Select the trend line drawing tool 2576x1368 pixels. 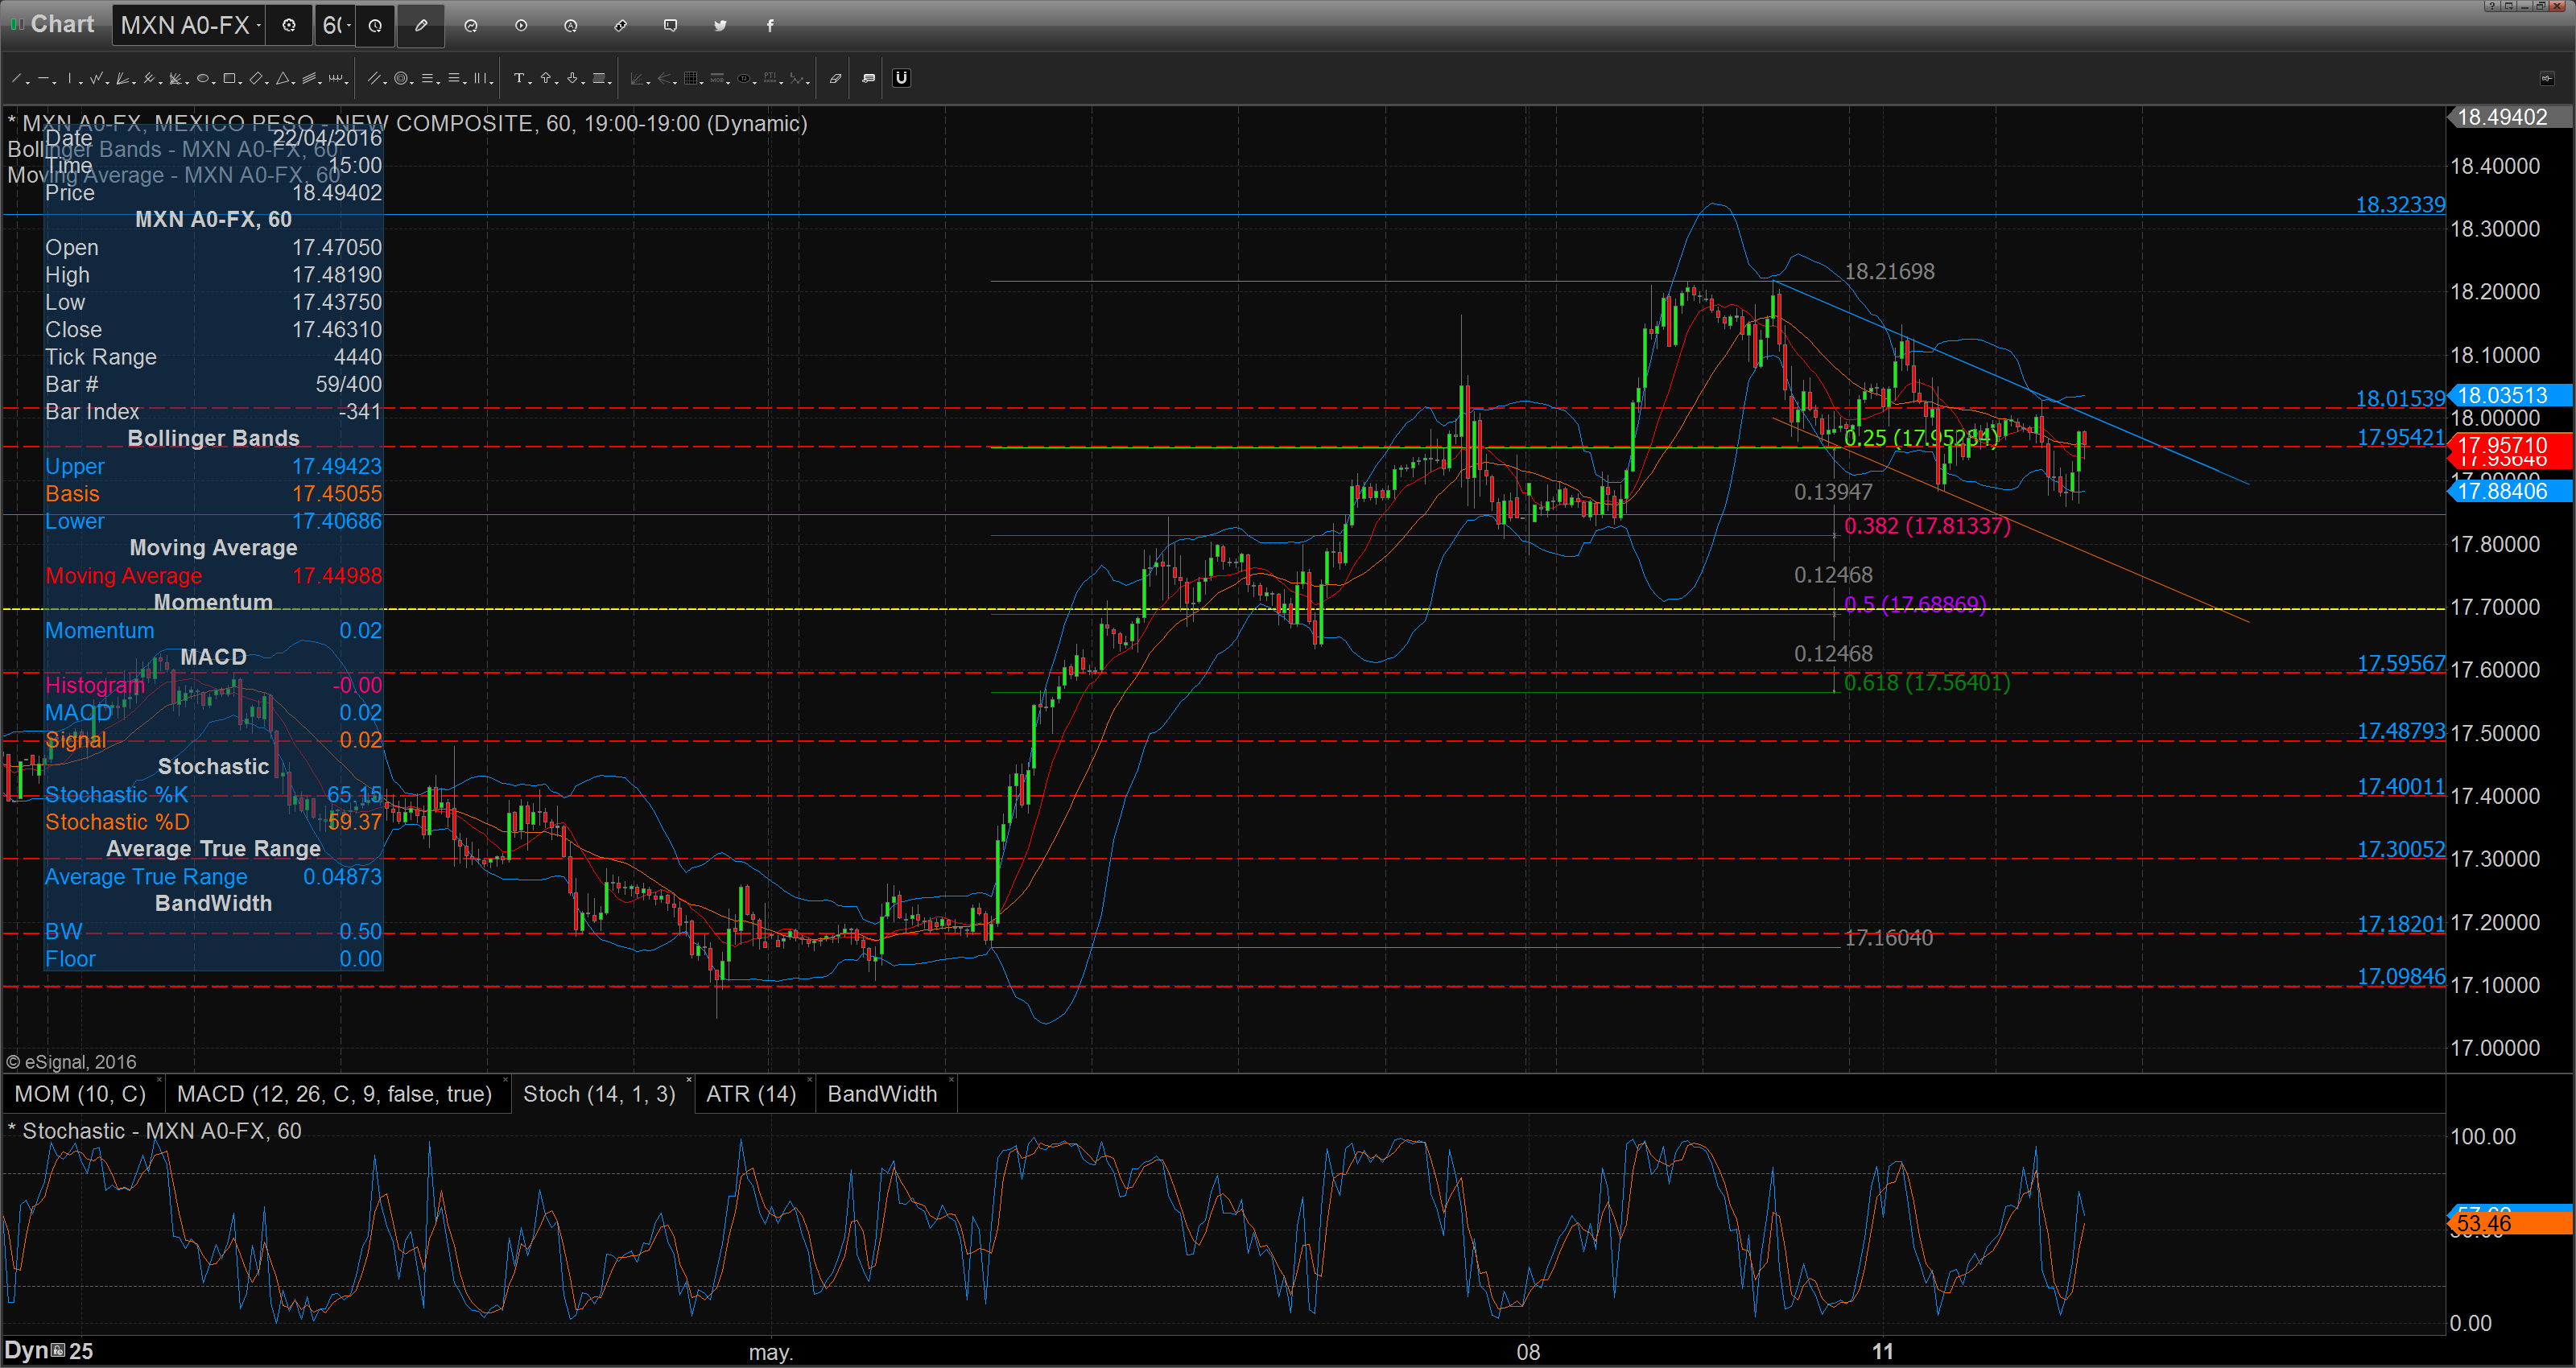tap(16, 78)
